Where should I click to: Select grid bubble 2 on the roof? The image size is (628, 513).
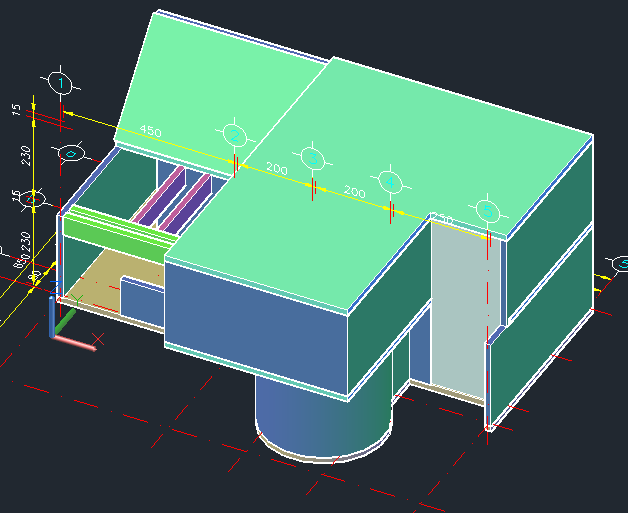(233, 134)
